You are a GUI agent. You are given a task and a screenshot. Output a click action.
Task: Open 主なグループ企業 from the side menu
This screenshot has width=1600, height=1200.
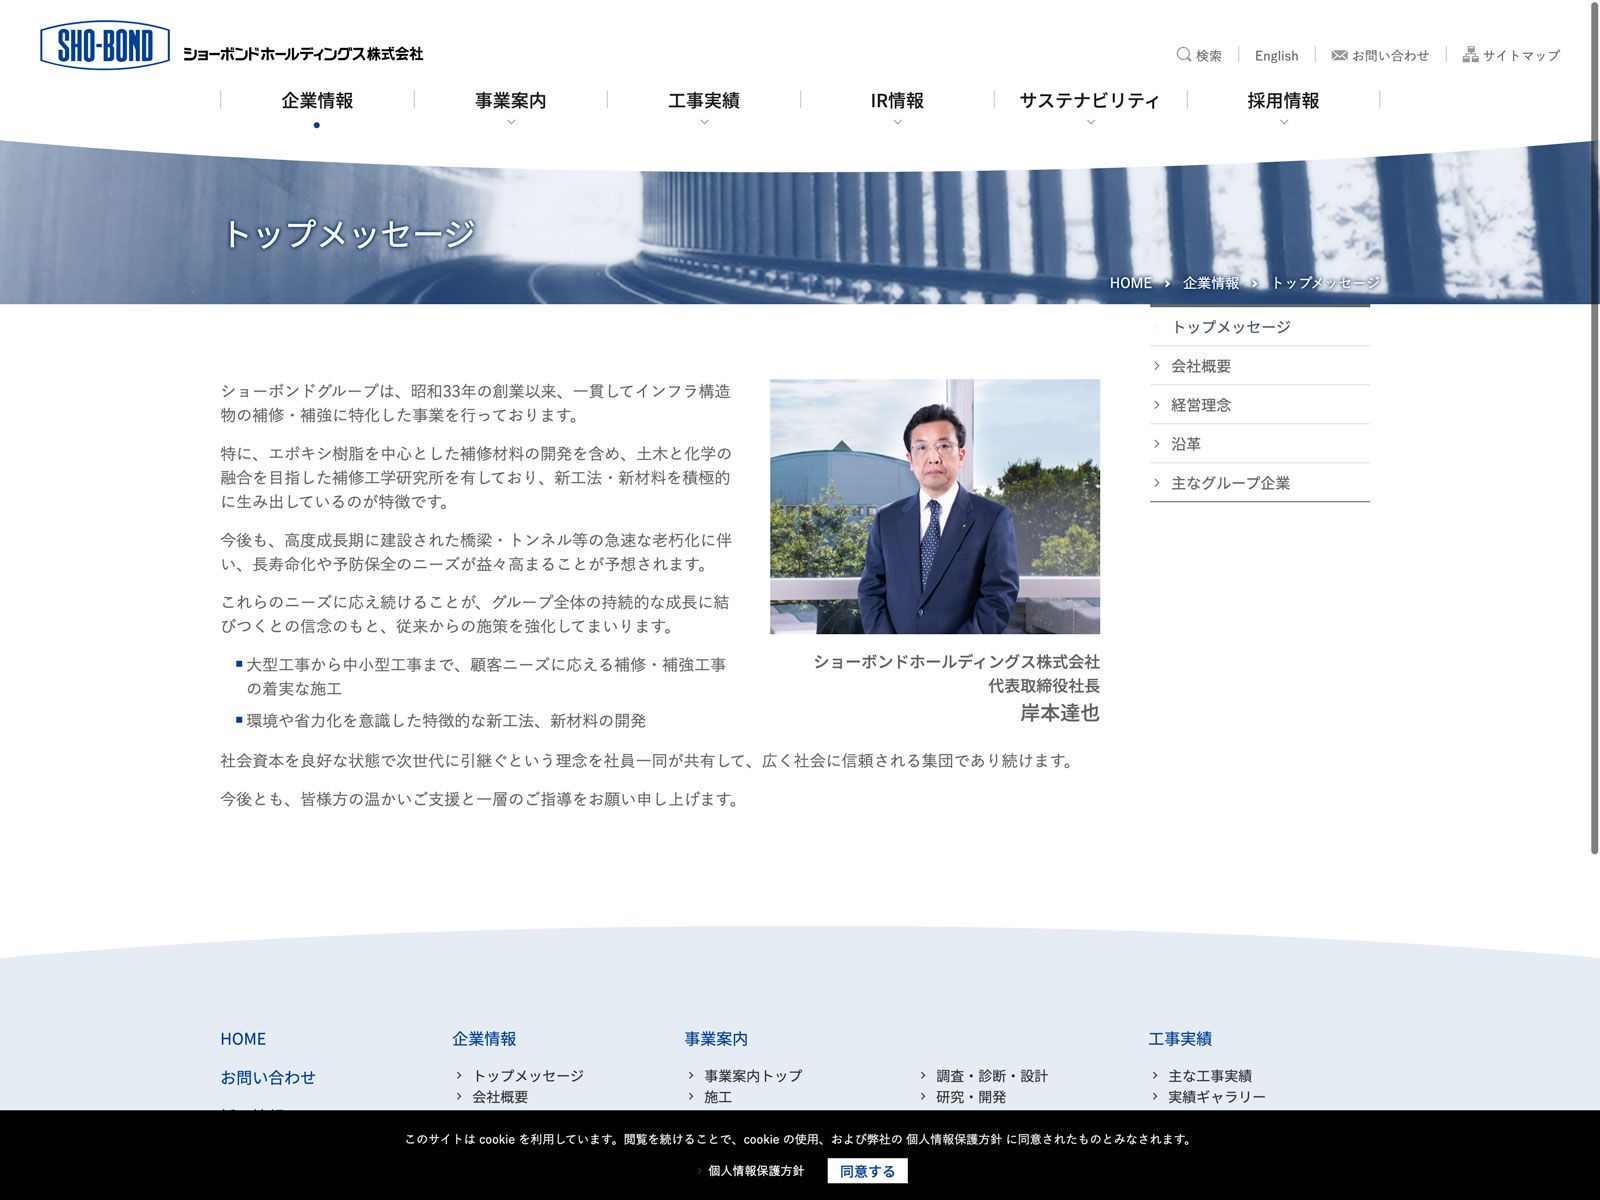(x=1230, y=483)
